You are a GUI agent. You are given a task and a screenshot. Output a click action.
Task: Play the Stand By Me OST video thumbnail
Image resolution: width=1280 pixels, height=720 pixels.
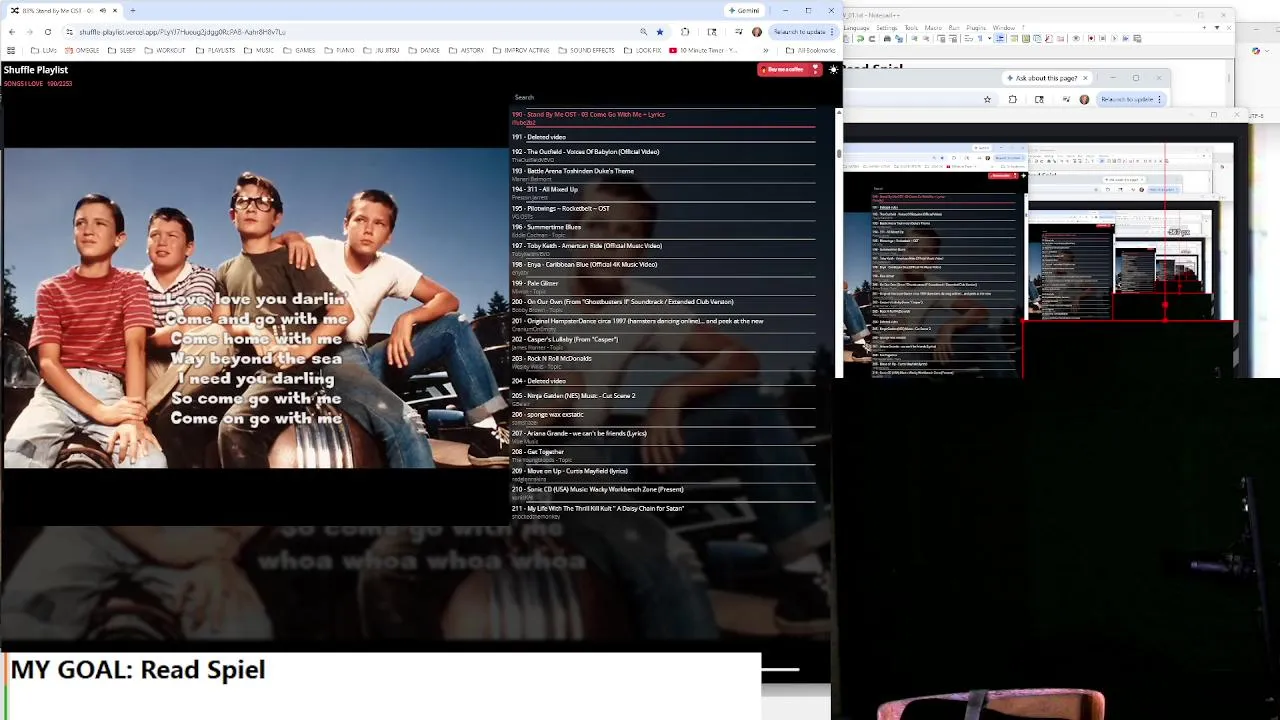tap(256, 308)
